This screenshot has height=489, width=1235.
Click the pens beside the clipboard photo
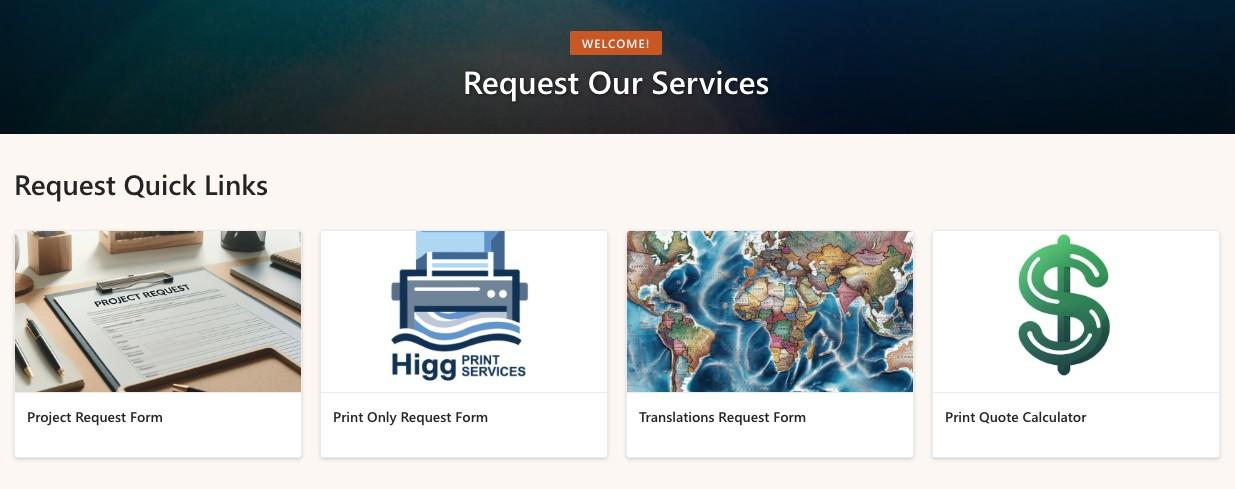point(38,347)
